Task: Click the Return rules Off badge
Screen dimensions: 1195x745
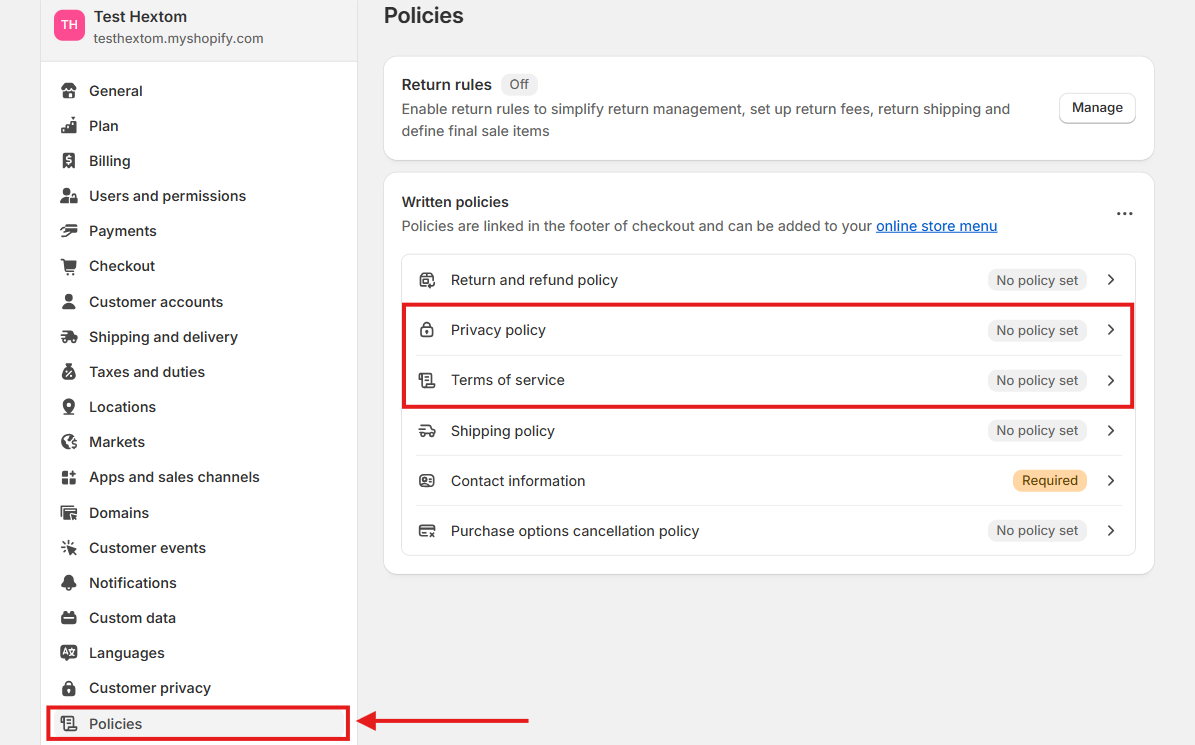Action: [519, 85]
